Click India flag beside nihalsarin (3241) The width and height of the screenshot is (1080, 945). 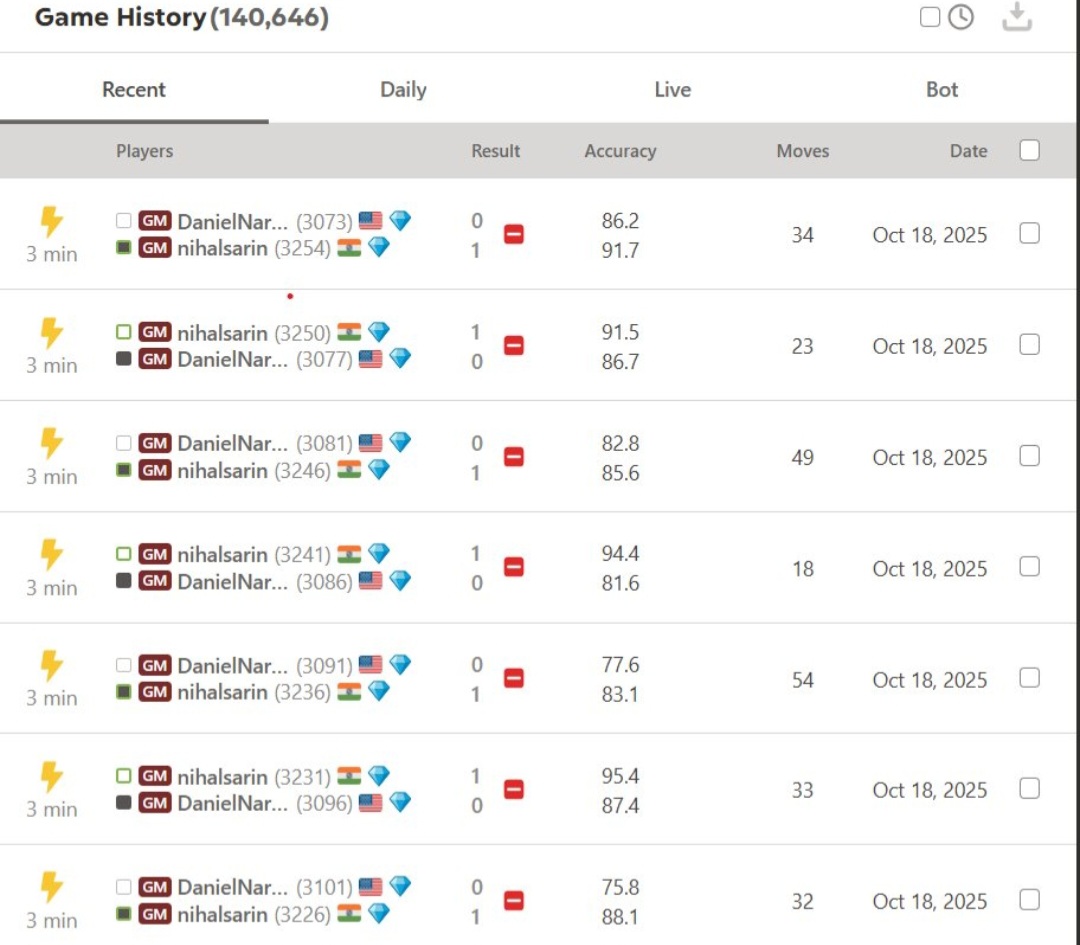pos(349,554)
